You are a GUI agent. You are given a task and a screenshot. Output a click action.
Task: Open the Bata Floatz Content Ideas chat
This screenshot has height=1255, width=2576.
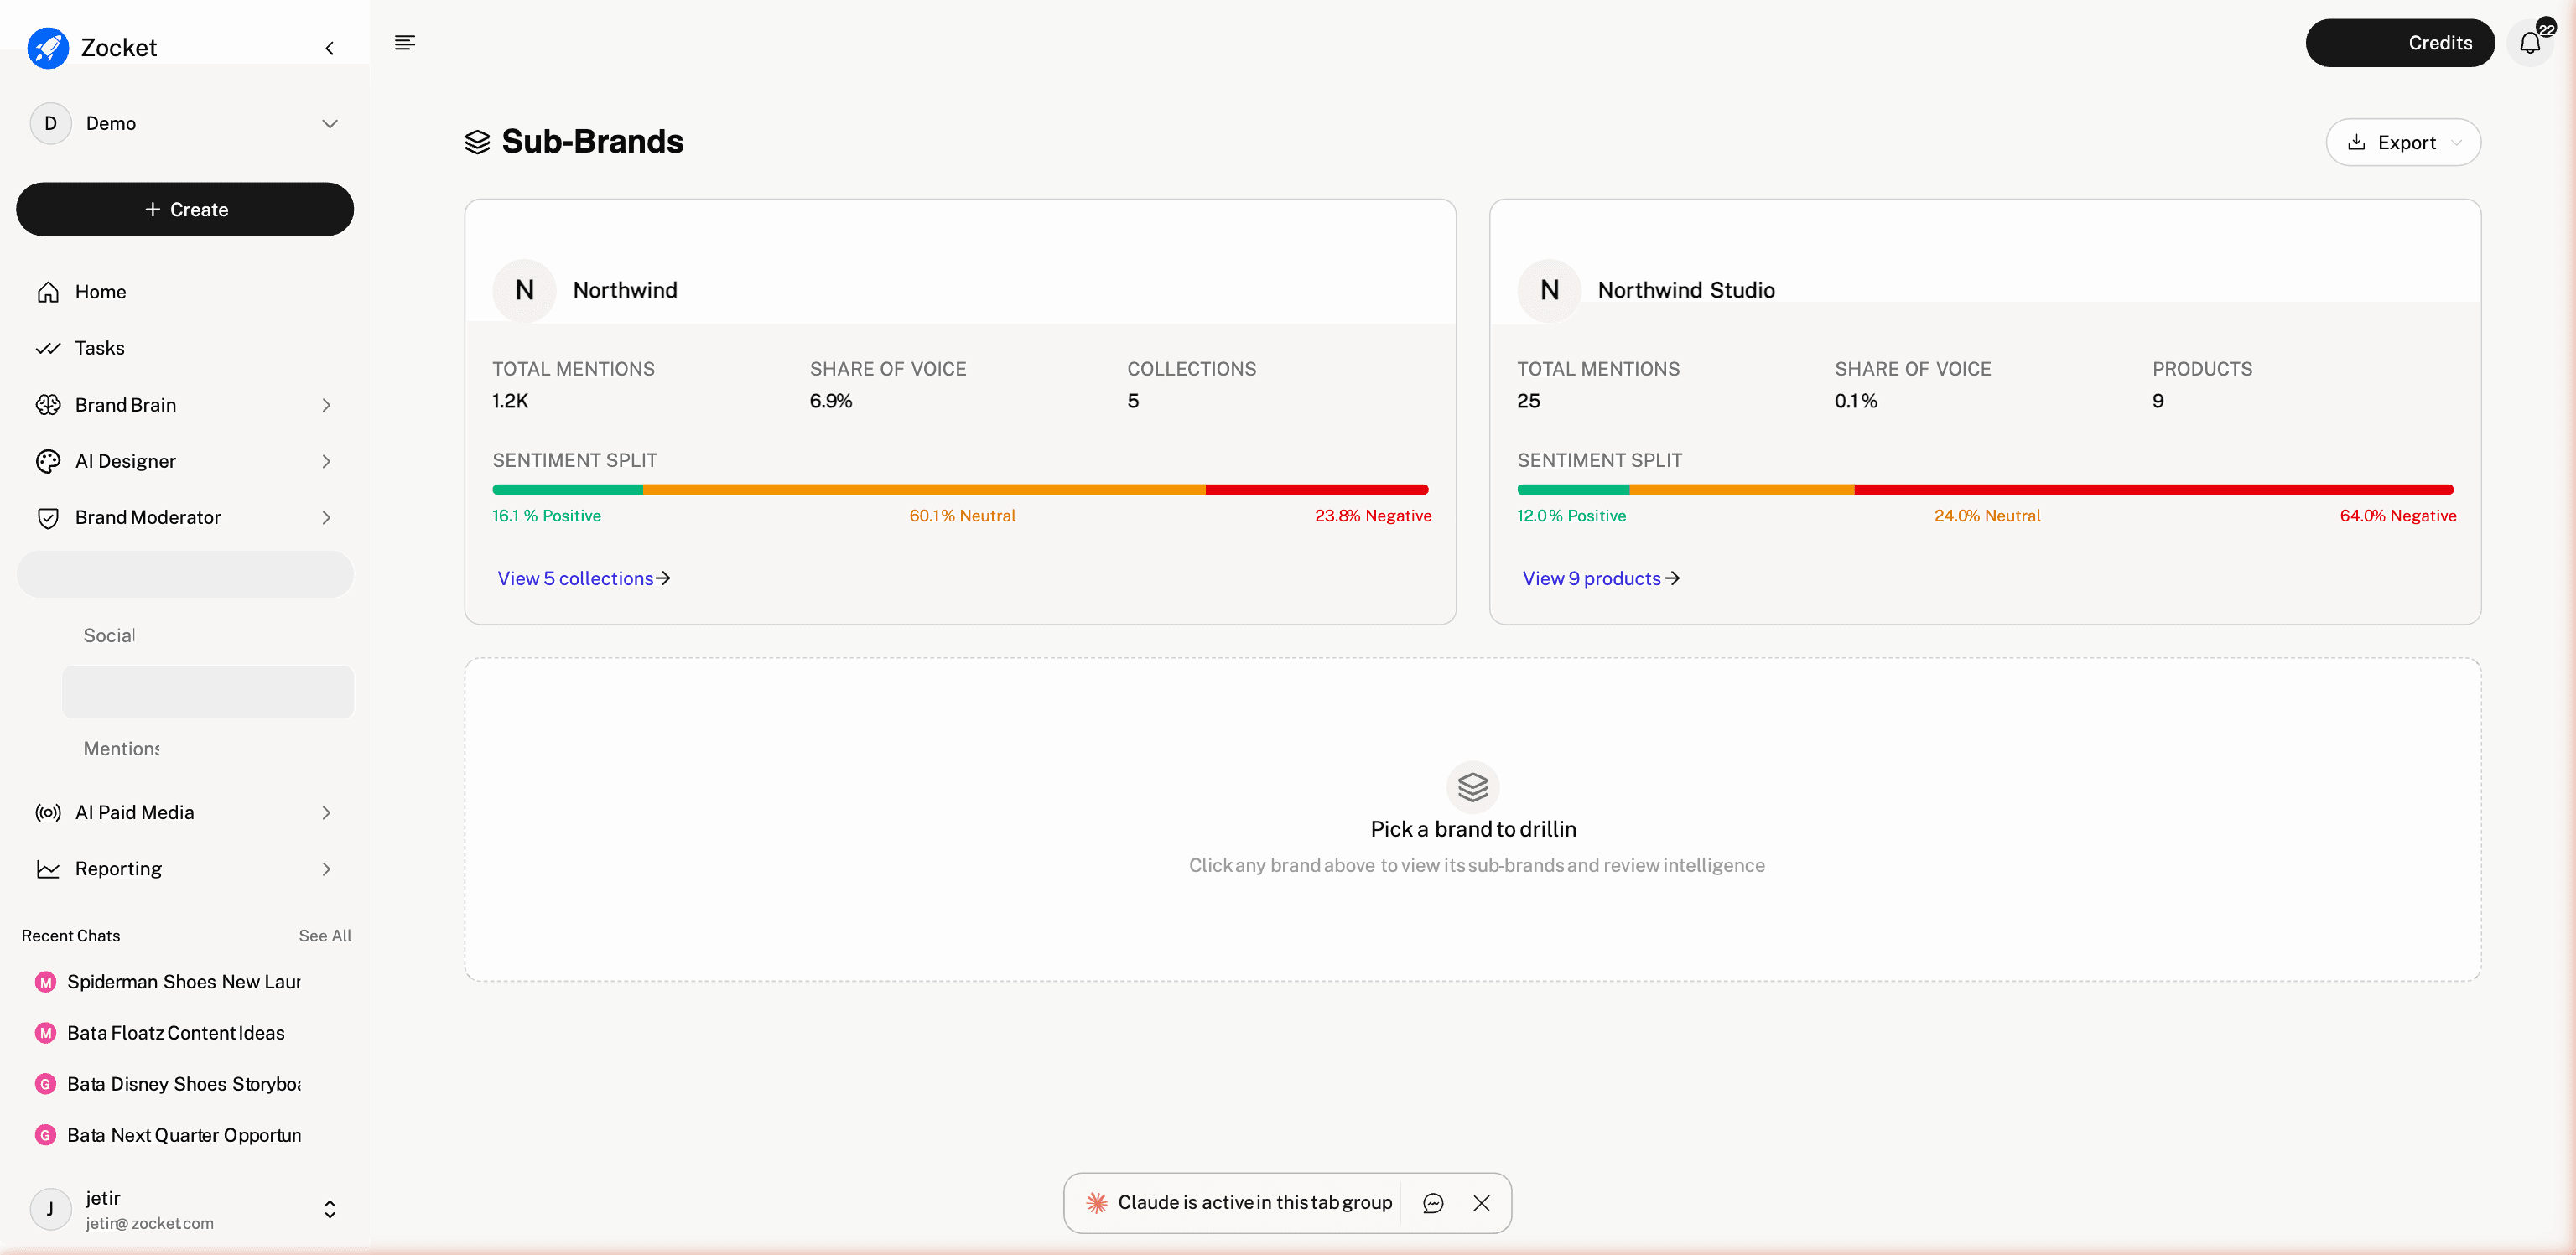click(x=176, y=1033)
